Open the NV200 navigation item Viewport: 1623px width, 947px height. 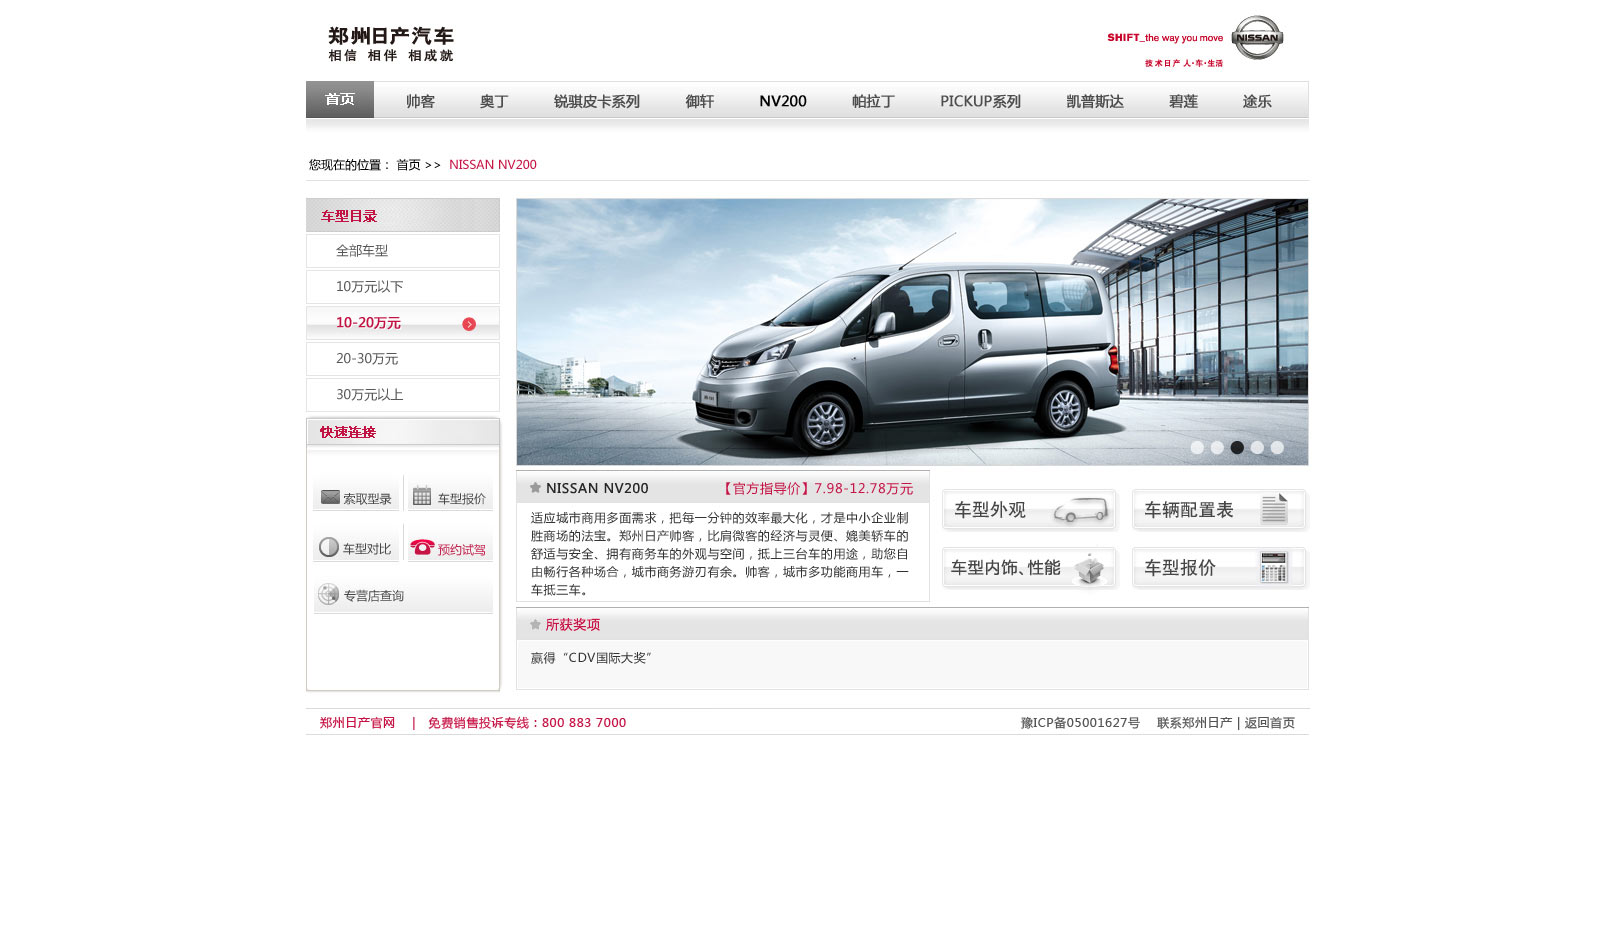click(x=783, y=101)
